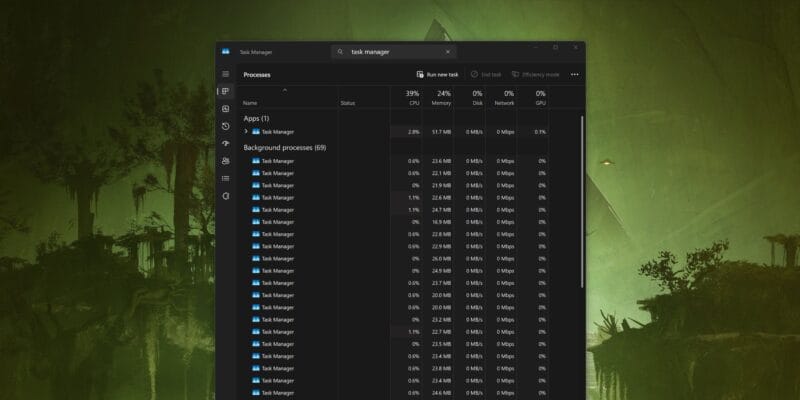800x400 pixels.
Task: Click the process icon in the 21.9 MB row
Action: [x=256, y=185]
